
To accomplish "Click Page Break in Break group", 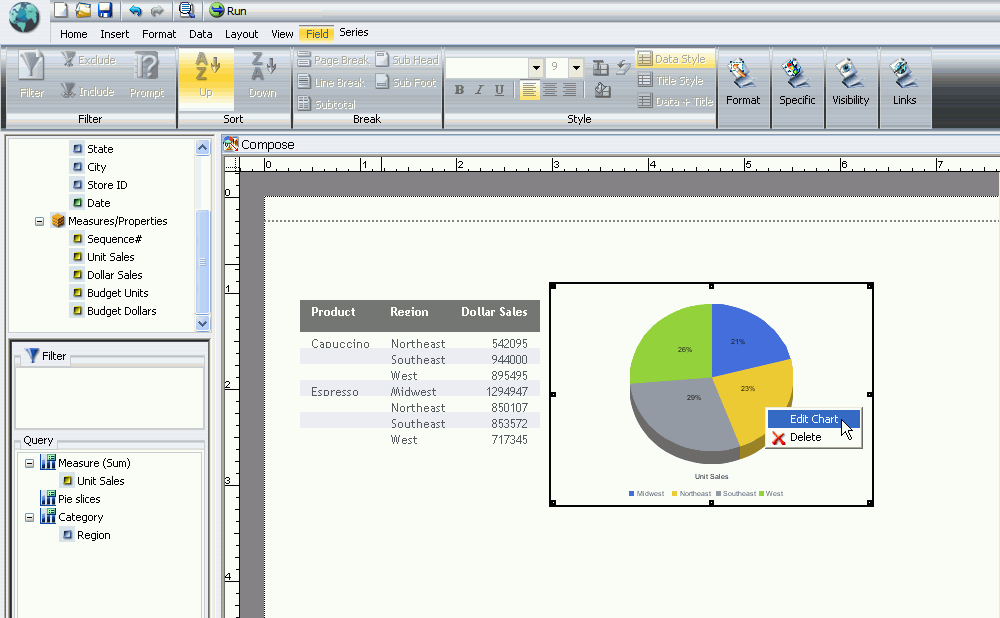I will click(x=333, y=59).
